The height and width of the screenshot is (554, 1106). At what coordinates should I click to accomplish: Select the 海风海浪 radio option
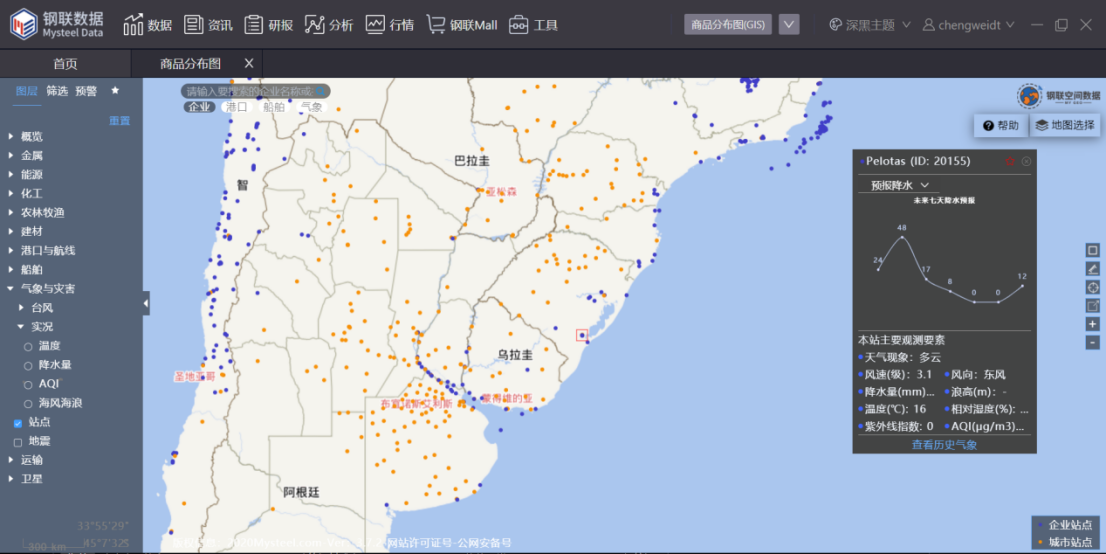(28, 404)
